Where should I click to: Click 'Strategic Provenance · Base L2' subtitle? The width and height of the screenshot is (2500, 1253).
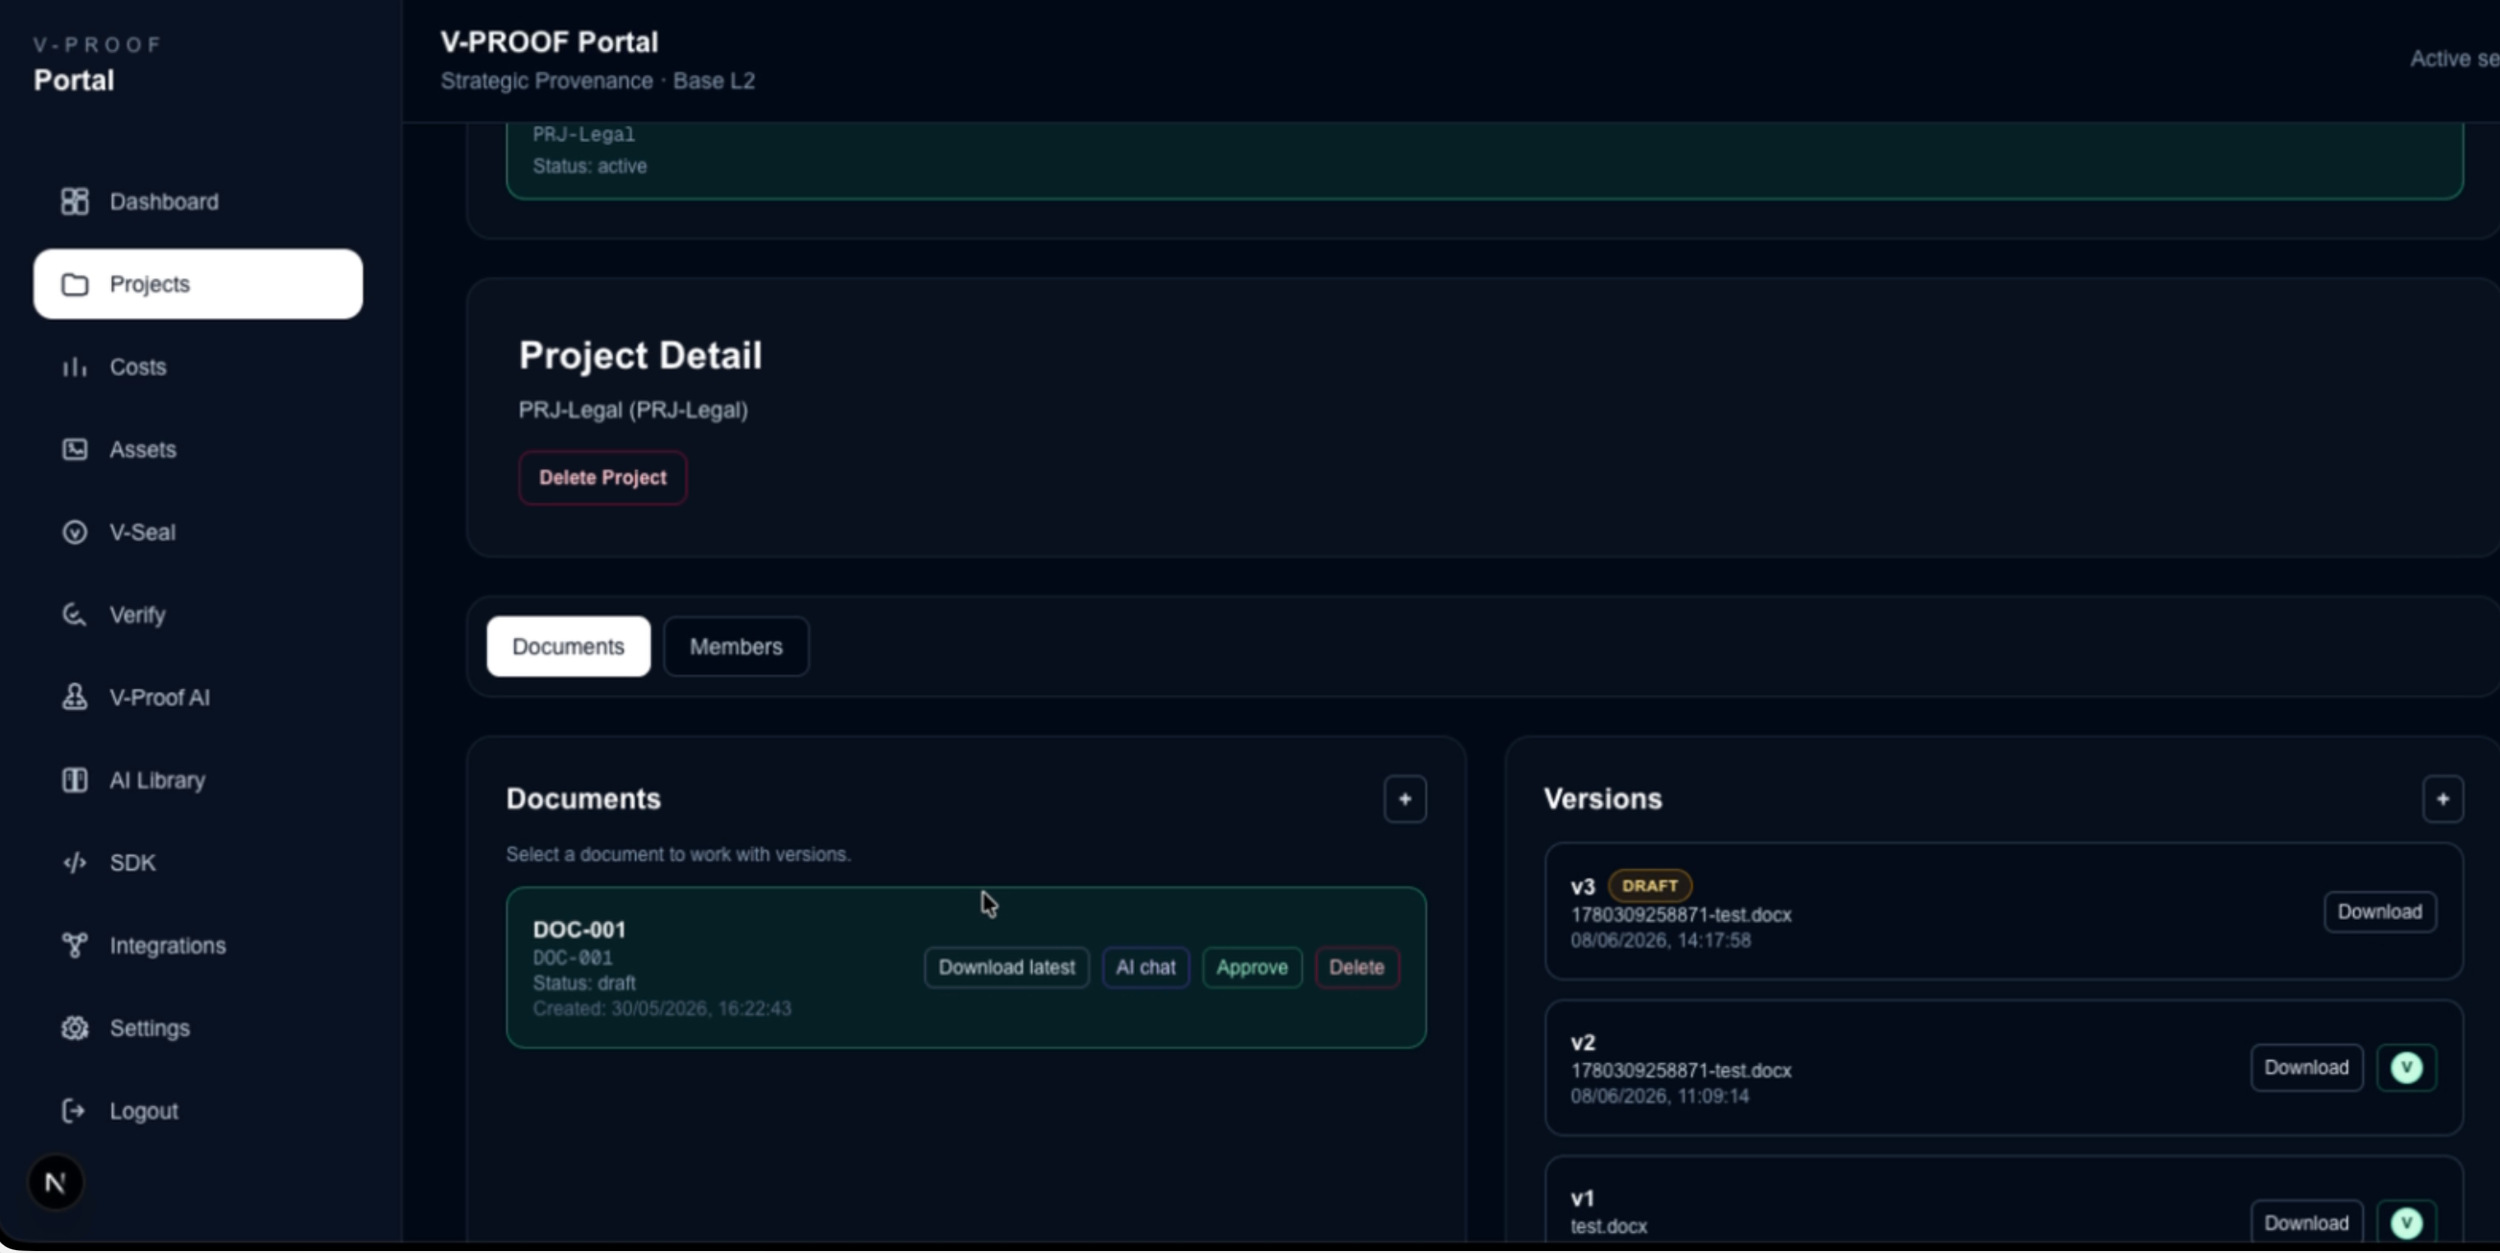(x=598, y=81)
